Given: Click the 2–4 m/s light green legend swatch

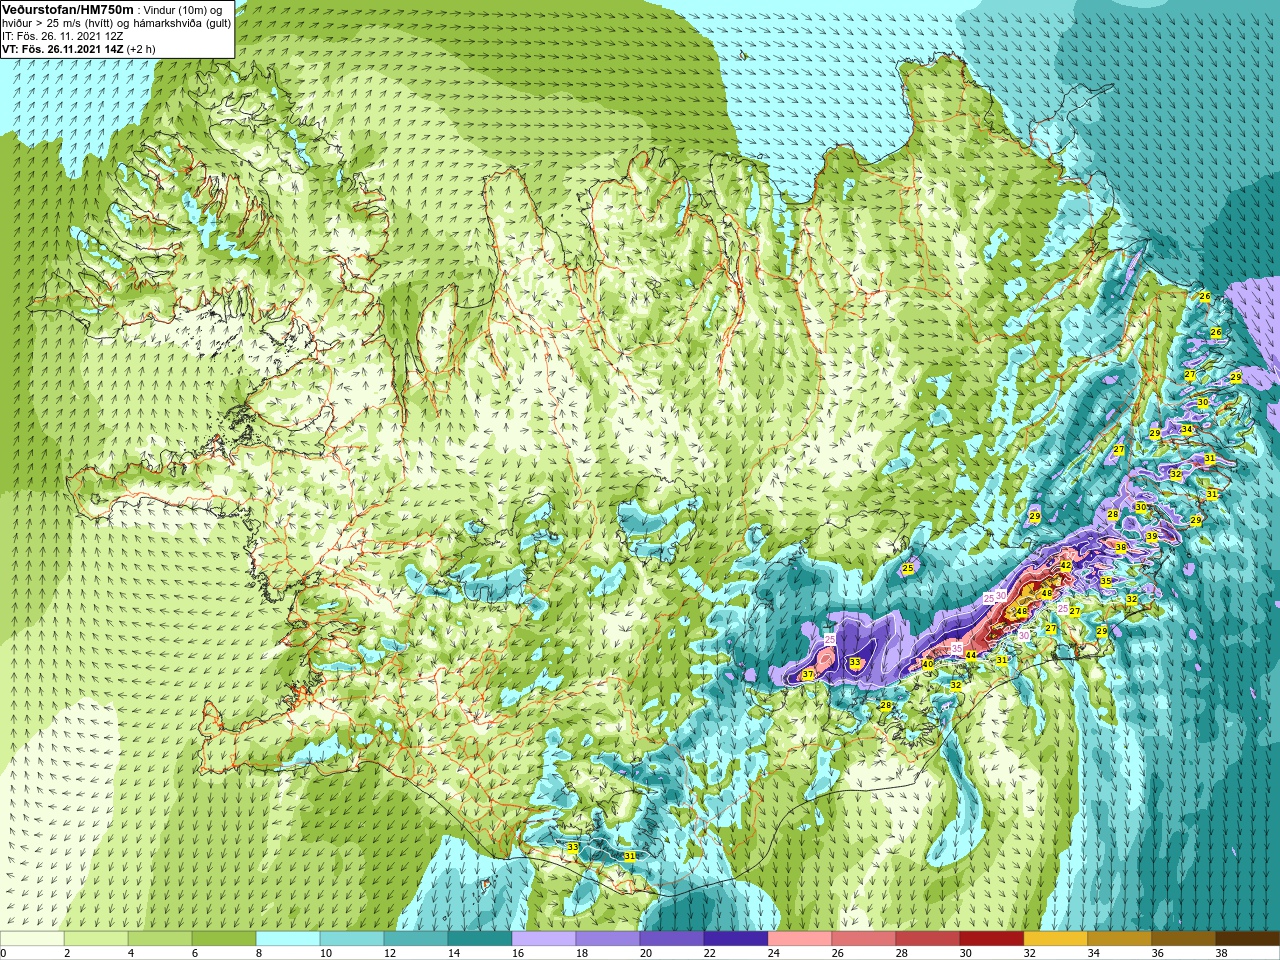Looking at the screenshot, I should coord(96,939).
